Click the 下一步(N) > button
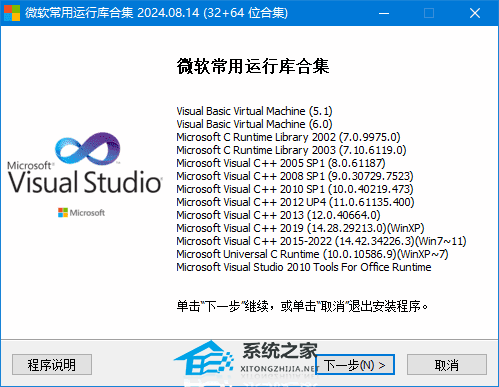This screenshot has width=499, height=387. (x=355, y=365)
